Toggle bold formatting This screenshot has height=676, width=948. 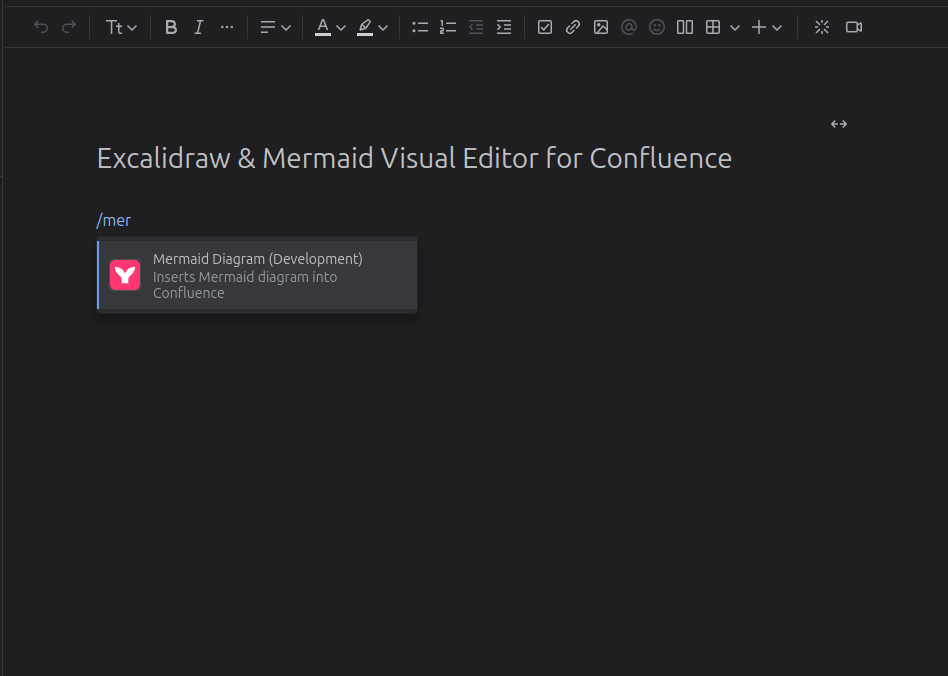(x=171, y=27)
